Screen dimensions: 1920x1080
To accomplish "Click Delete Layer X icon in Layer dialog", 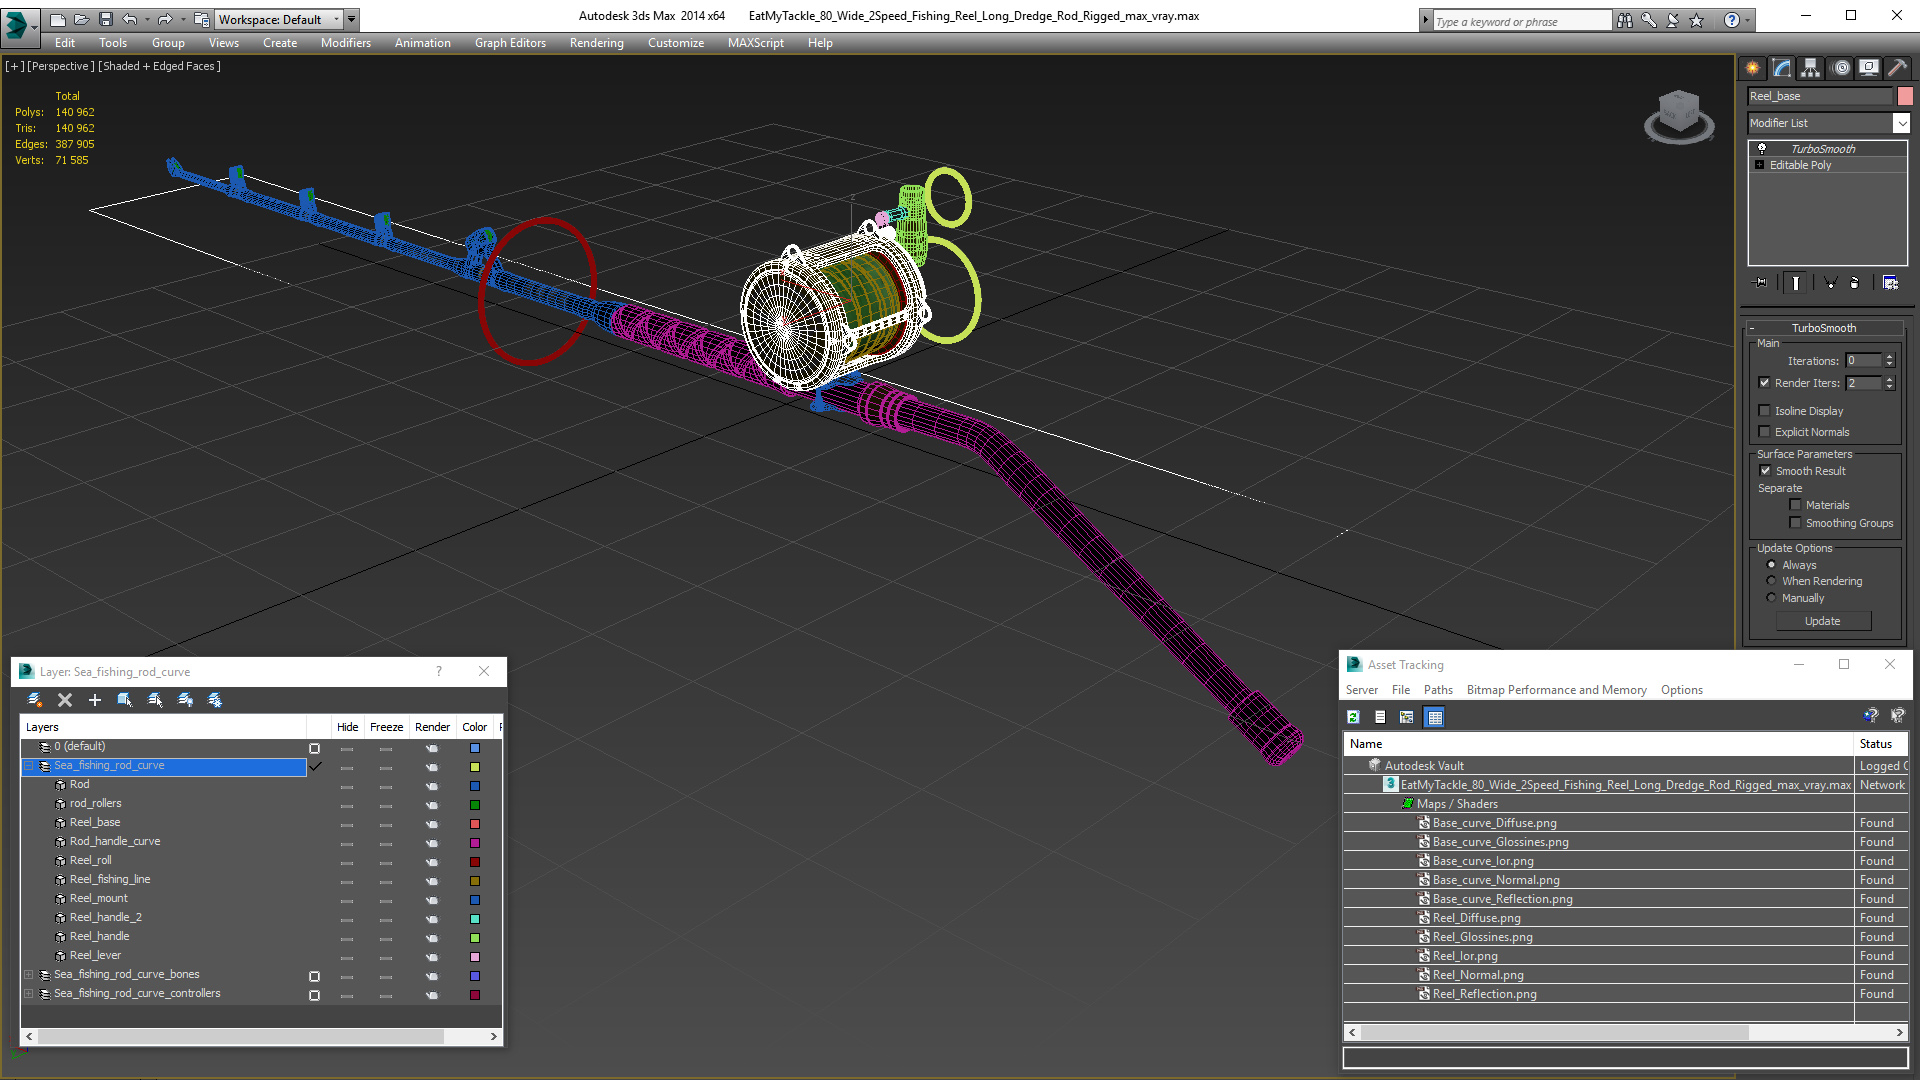I will (65, 700).
